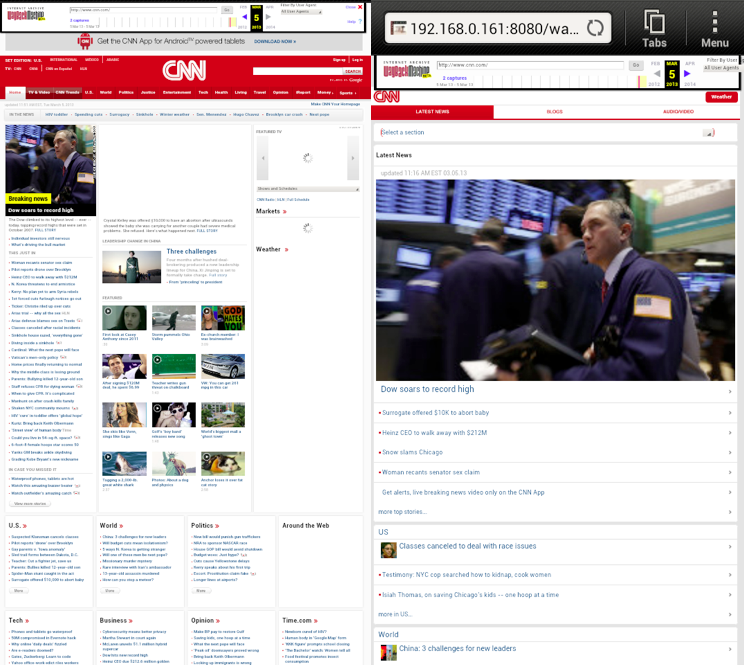This screenshot has width=744, height=666.
Task: Open the Shows and Schedules dropdown
Action: click(307, 189)
